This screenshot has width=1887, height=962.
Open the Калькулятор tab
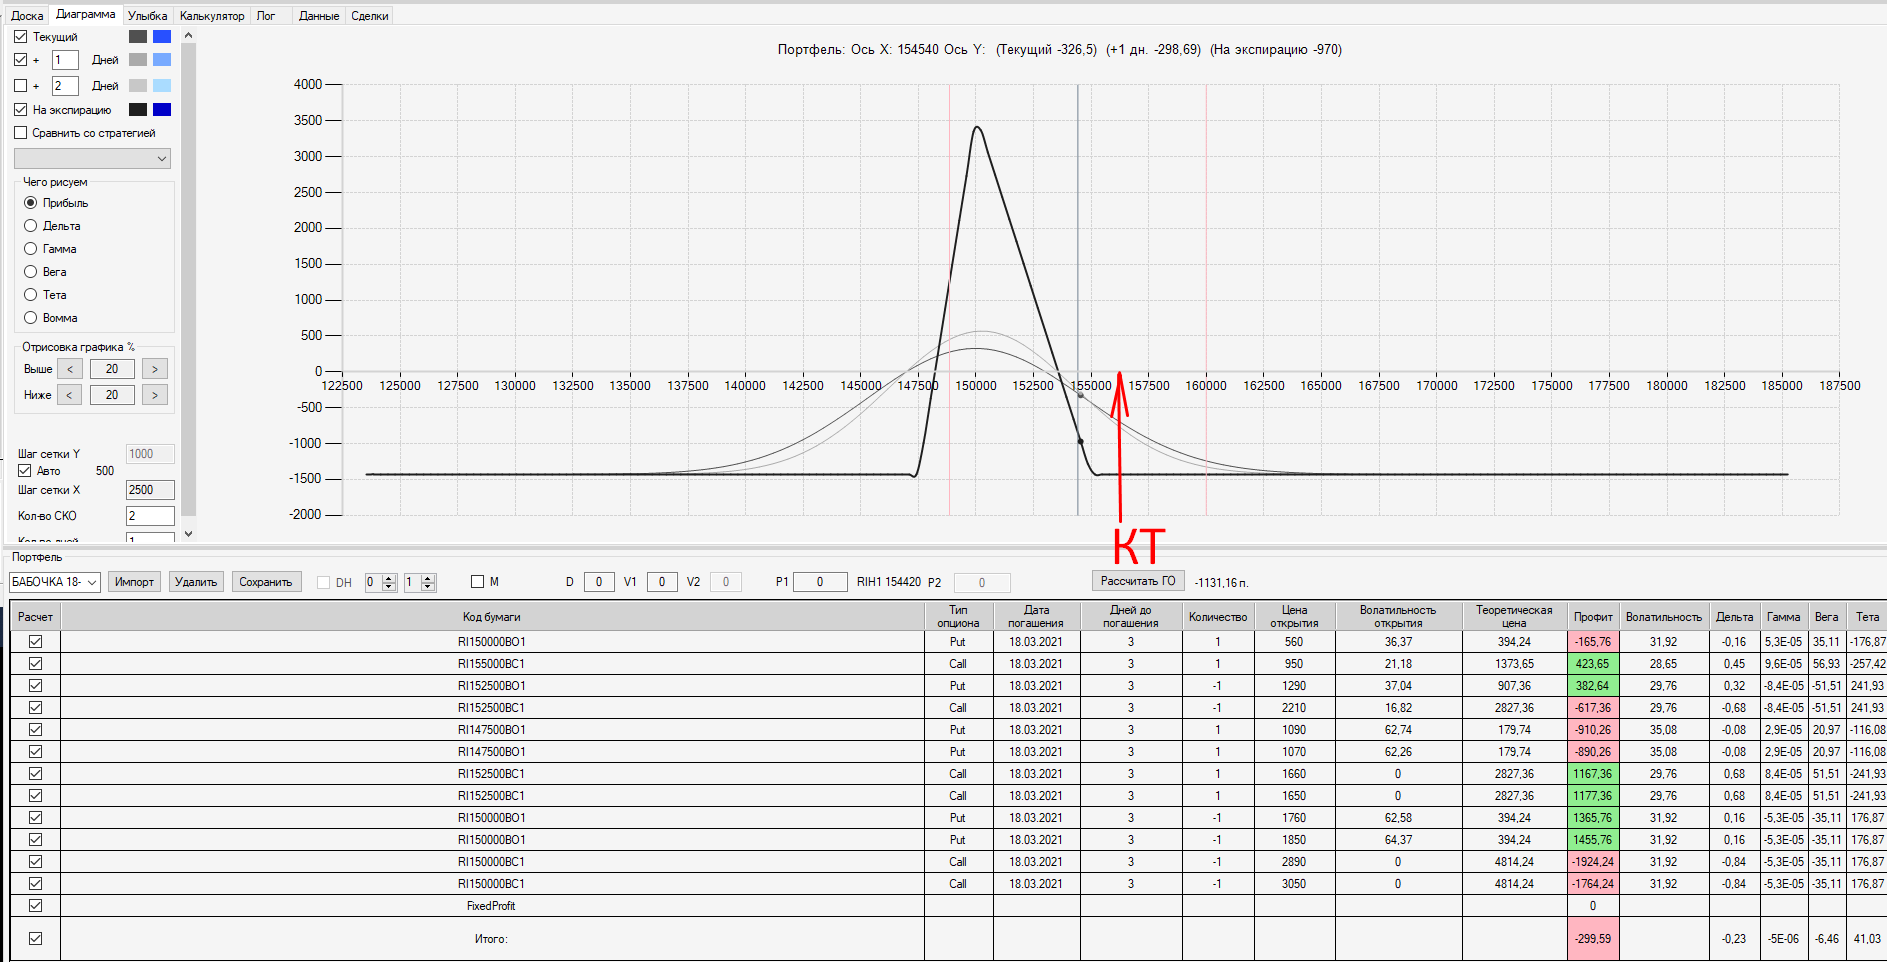(x=212, y=16)
